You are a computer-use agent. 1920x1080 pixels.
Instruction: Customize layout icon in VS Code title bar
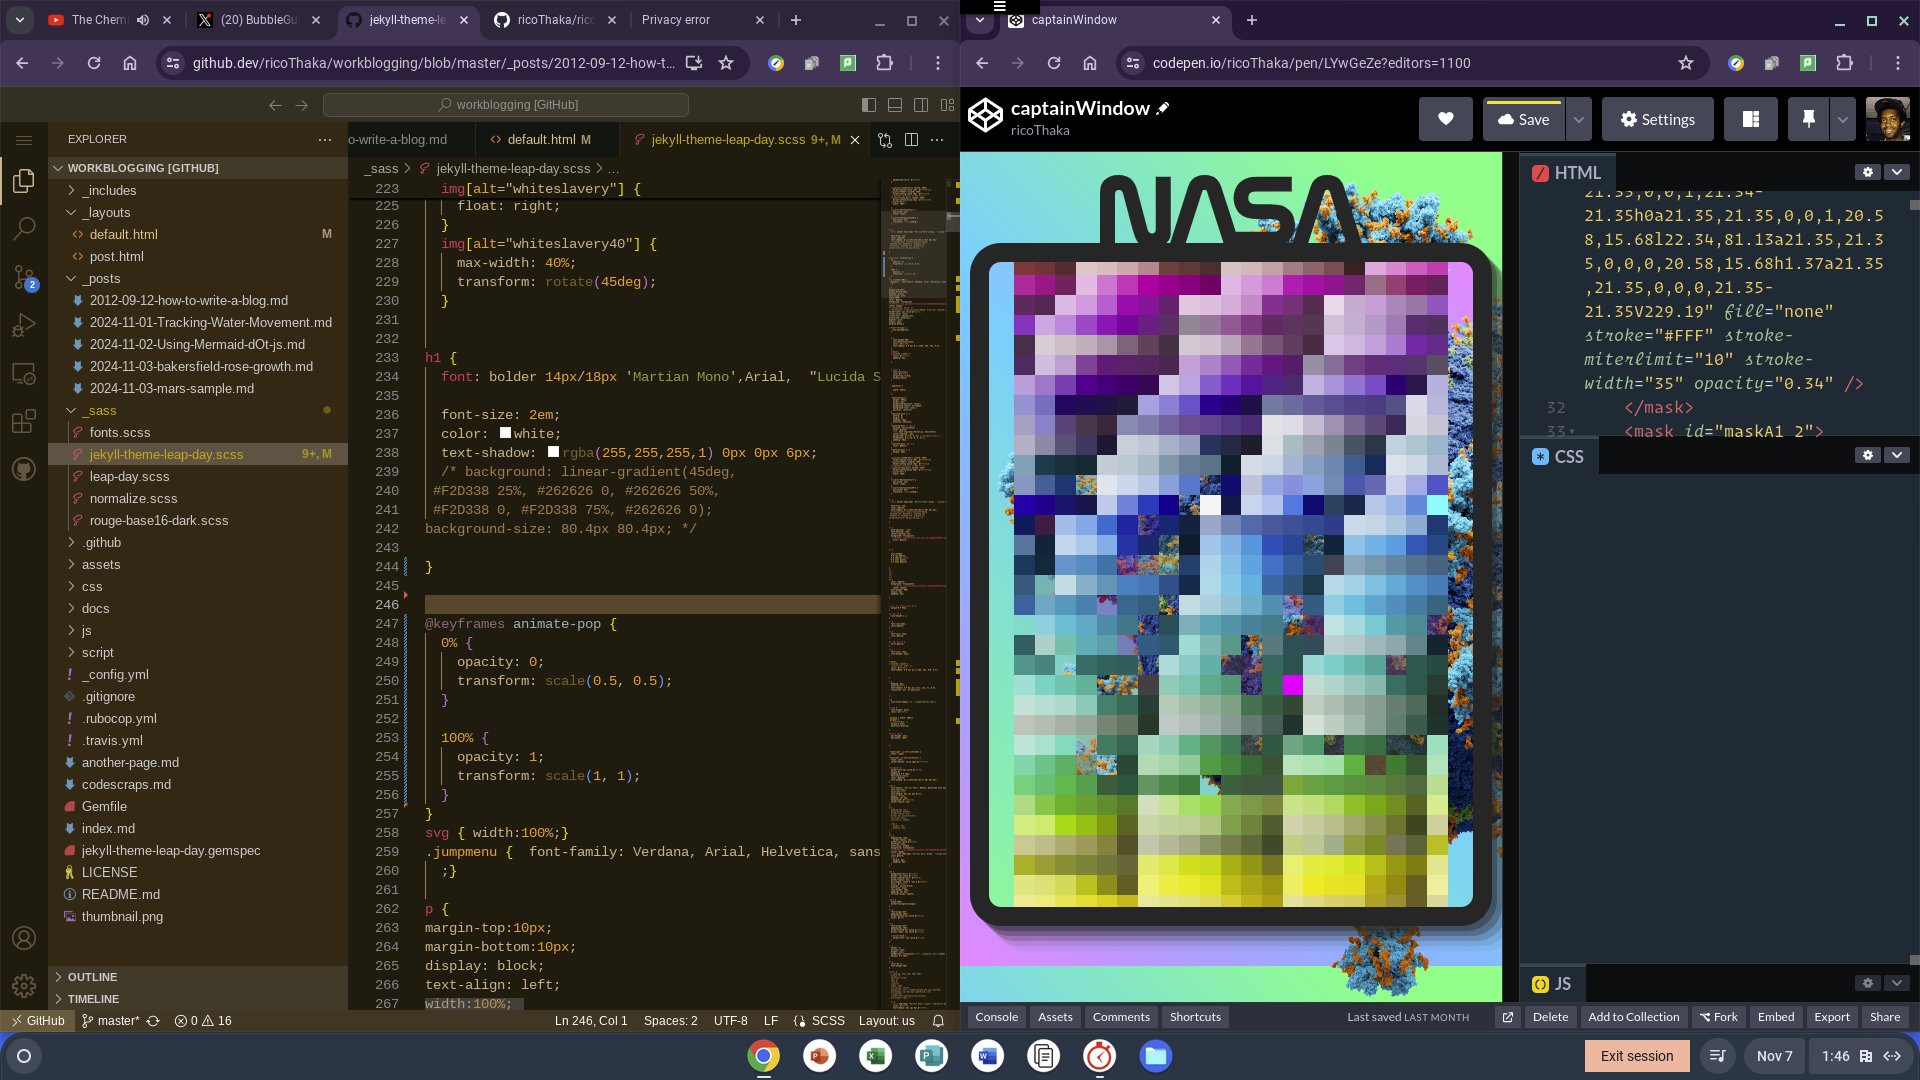pyautogui.click(x=947, y=104)
